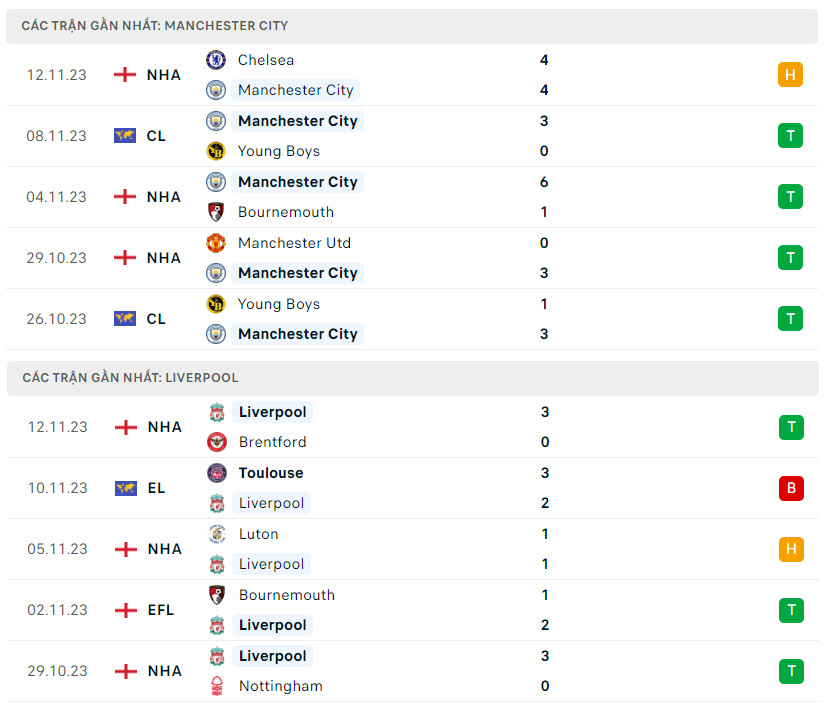
Task: Click the flag icon beside EL label
Action: pos(125,488)
